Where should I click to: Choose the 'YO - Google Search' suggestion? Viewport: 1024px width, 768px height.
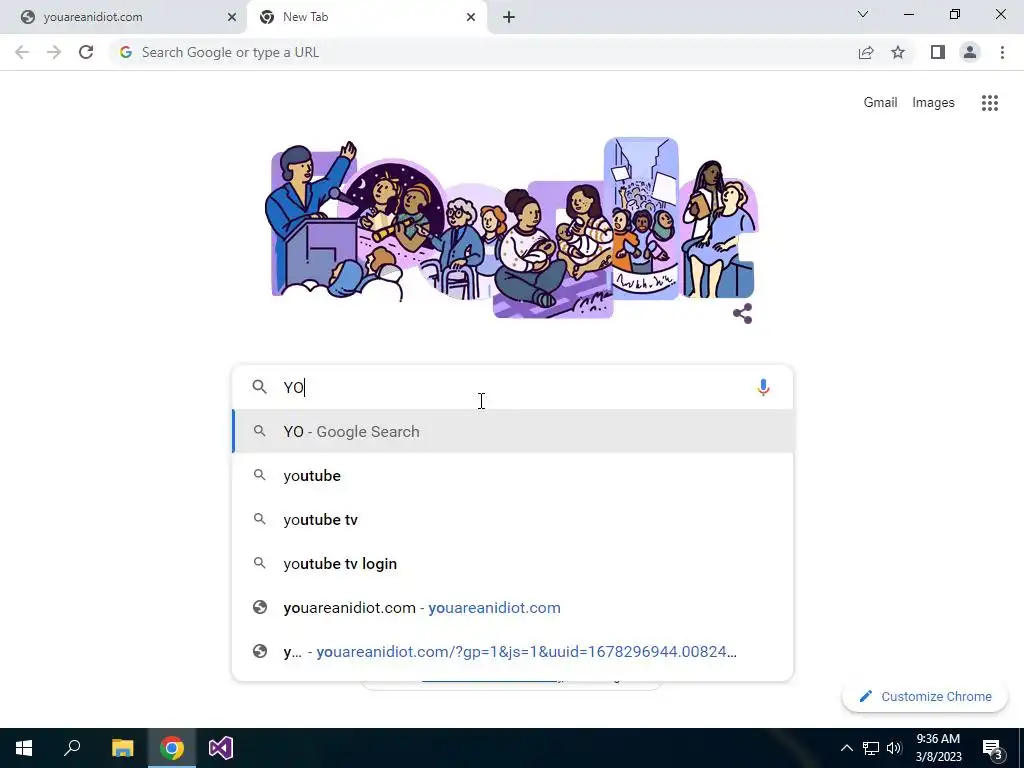[x=513, y=432]
